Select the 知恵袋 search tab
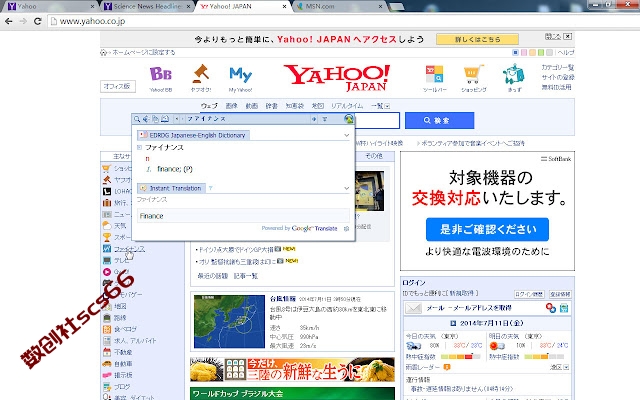The width and height of the screenshot is (640, 400). 294,106
